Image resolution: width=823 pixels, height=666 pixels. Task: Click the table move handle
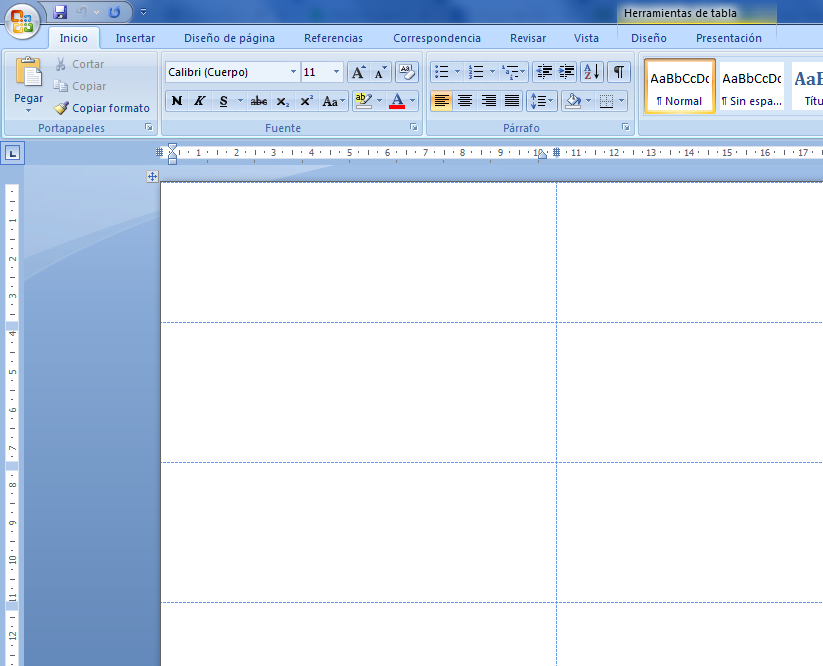[x=152, y=176]
